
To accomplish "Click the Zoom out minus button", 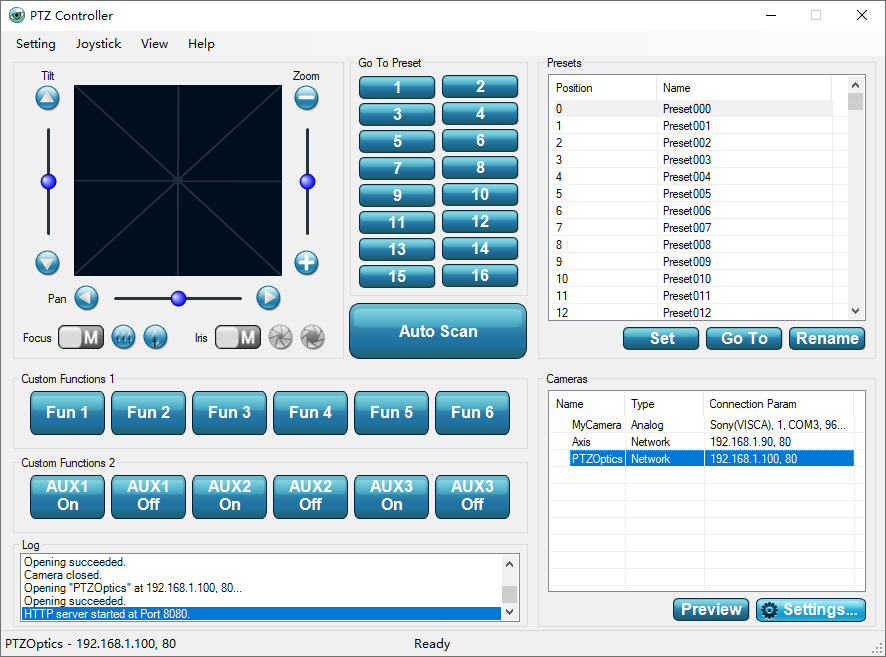I will coord(306,98).
